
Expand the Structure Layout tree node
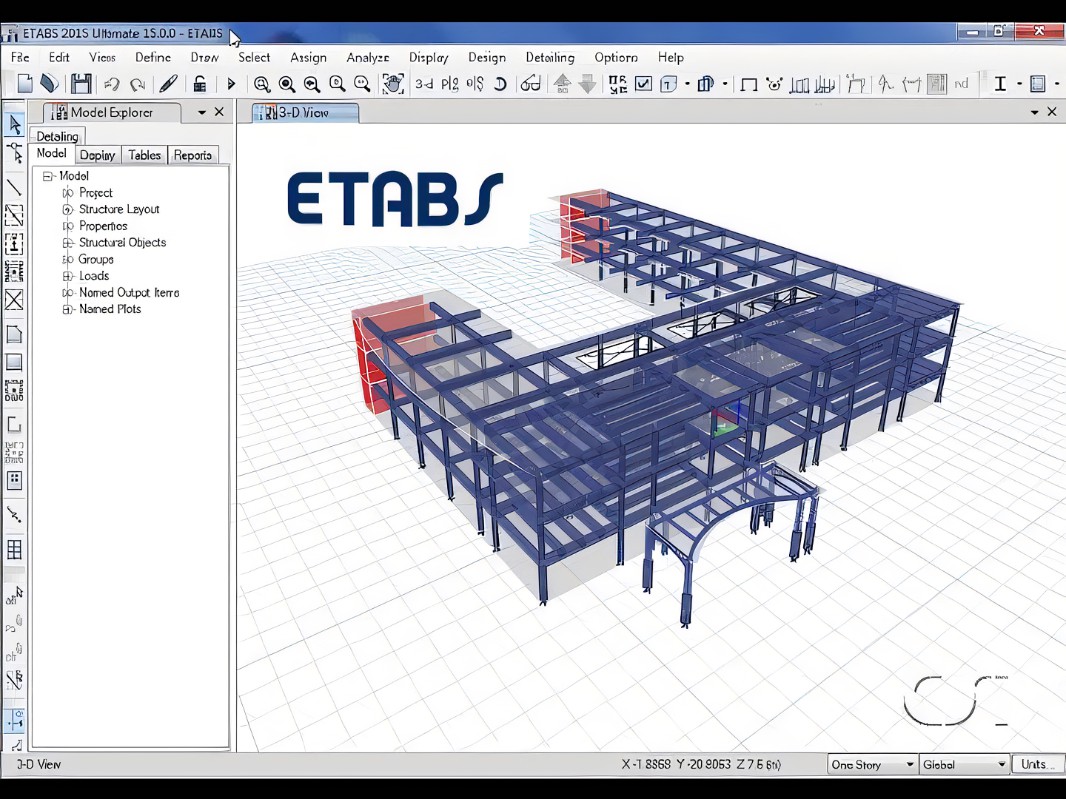click(67, 209)
